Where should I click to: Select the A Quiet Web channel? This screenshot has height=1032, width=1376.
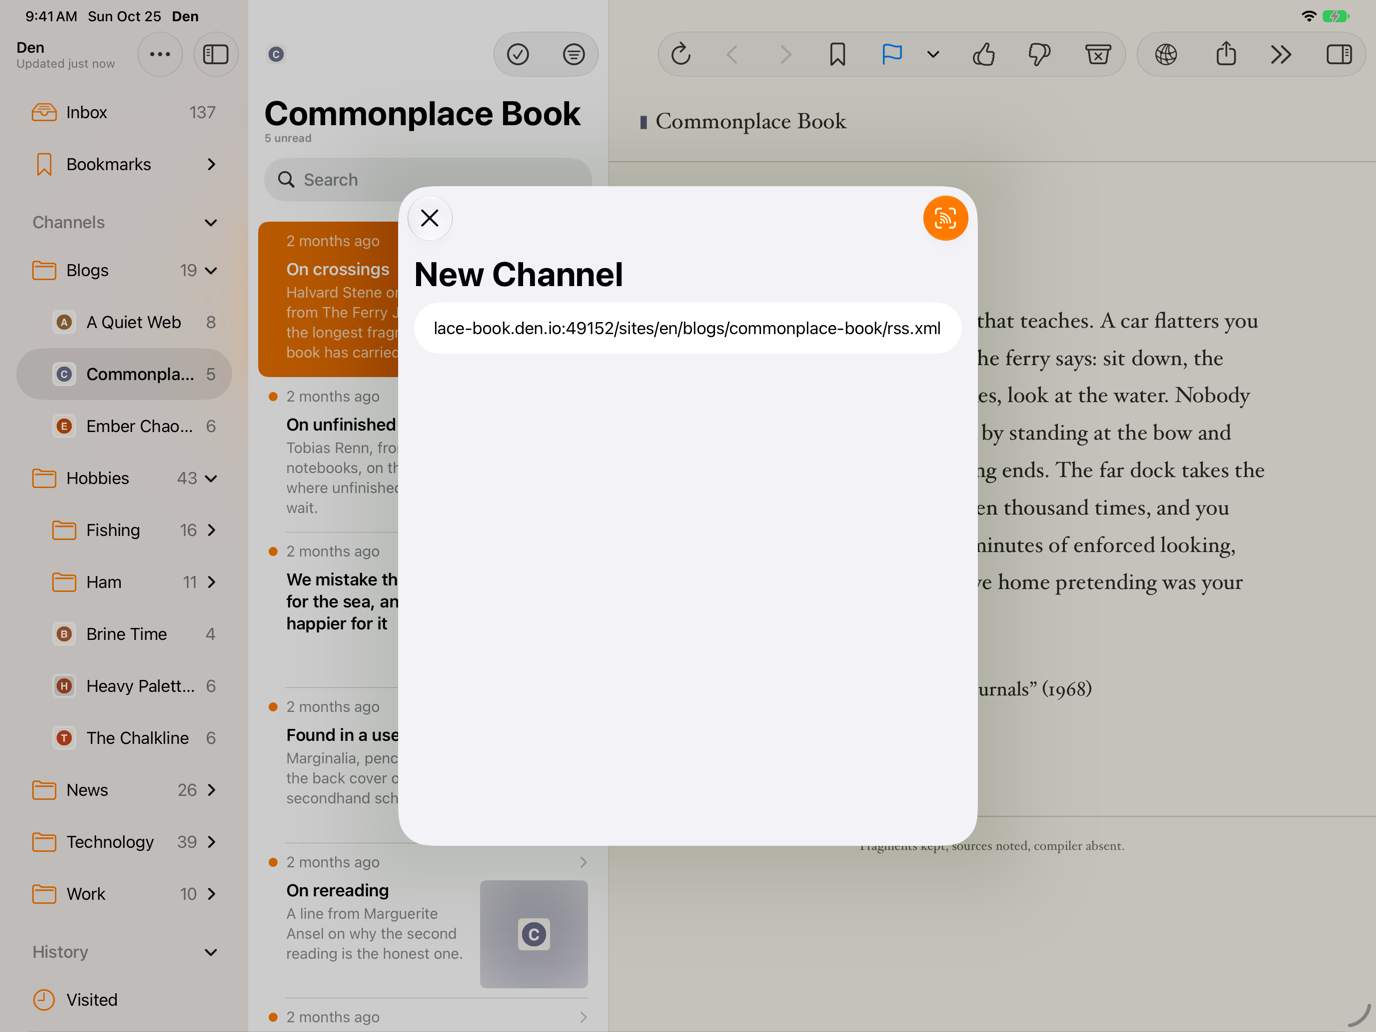point(124,322)
